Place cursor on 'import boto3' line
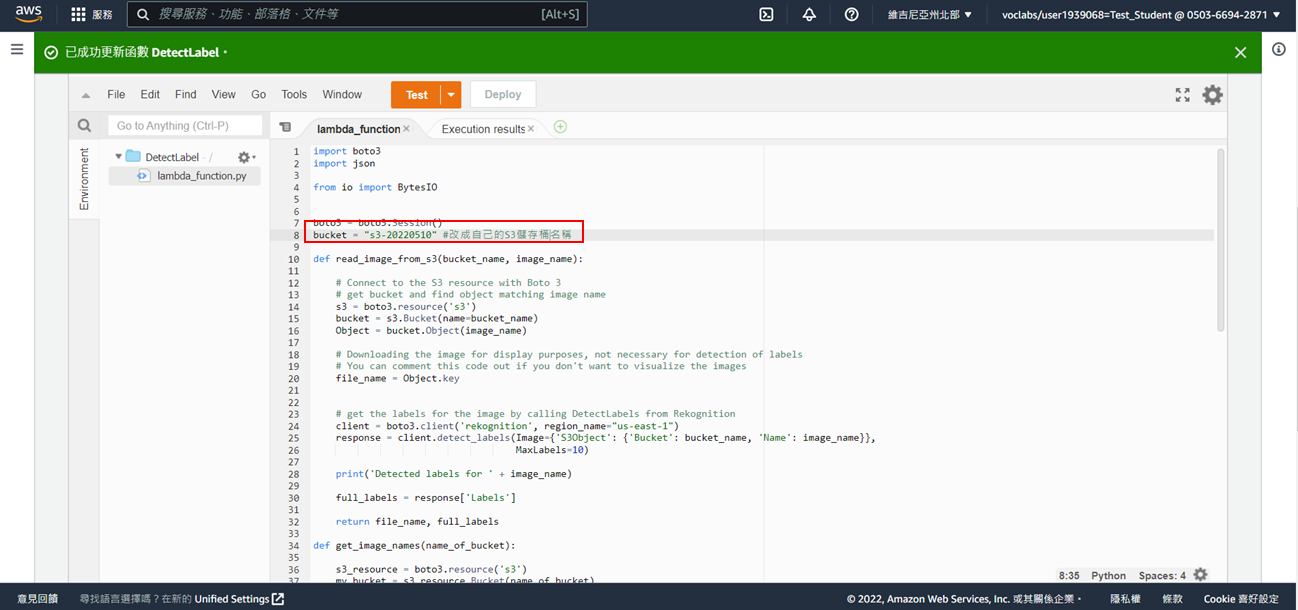The width and height of the screenshot is (1298, 610). click(347, 151)
